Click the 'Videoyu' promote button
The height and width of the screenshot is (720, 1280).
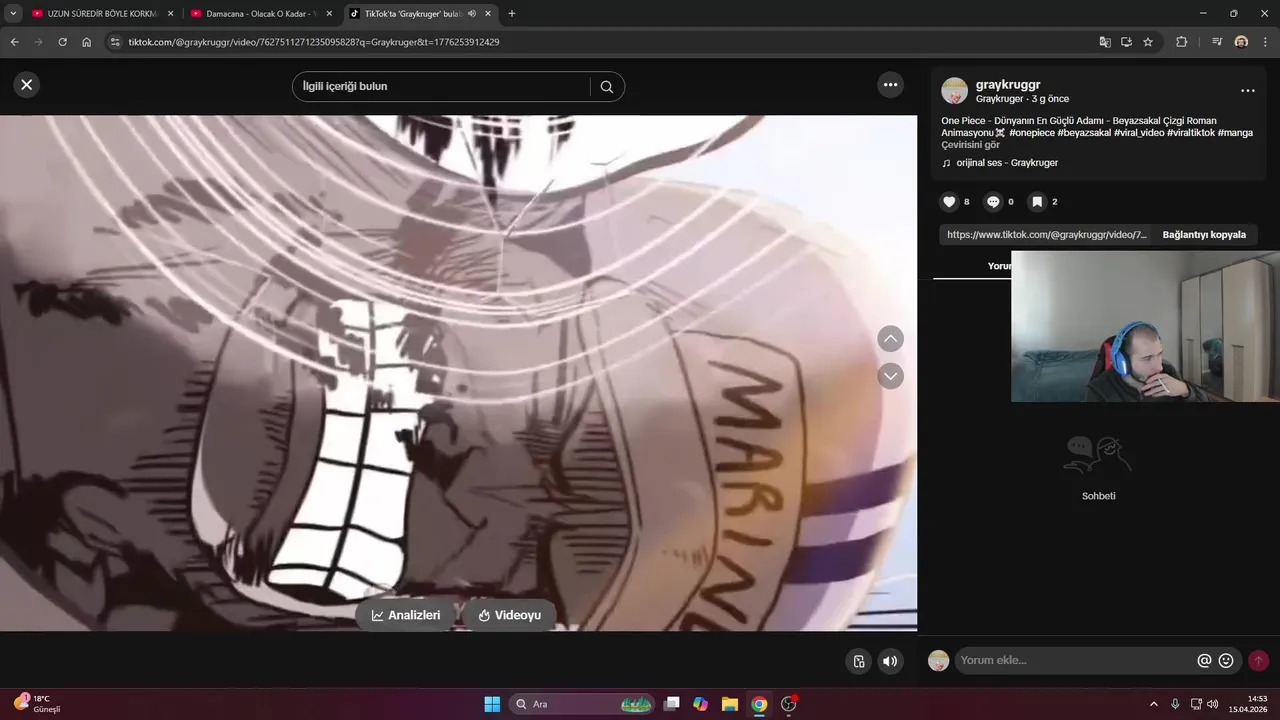(x=509, y=615)
